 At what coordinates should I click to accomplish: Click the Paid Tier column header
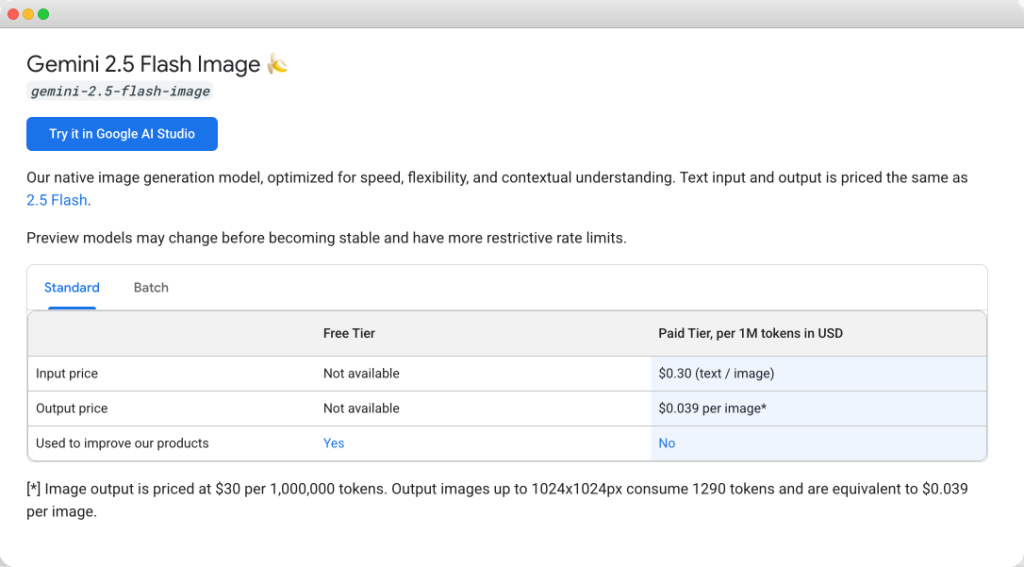pos(750,333)
